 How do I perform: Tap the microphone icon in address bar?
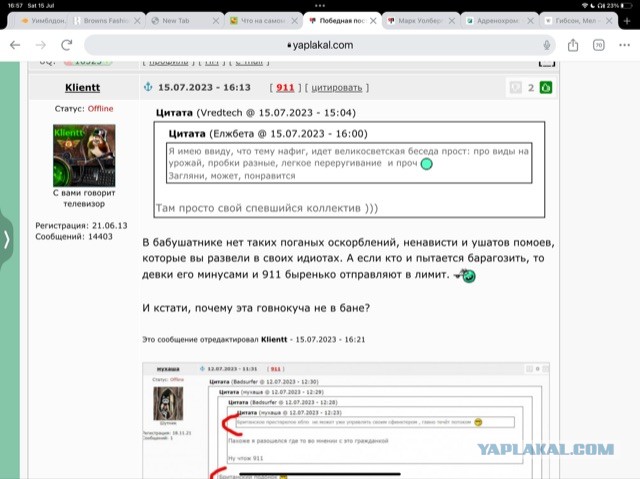tap(547, 45)
